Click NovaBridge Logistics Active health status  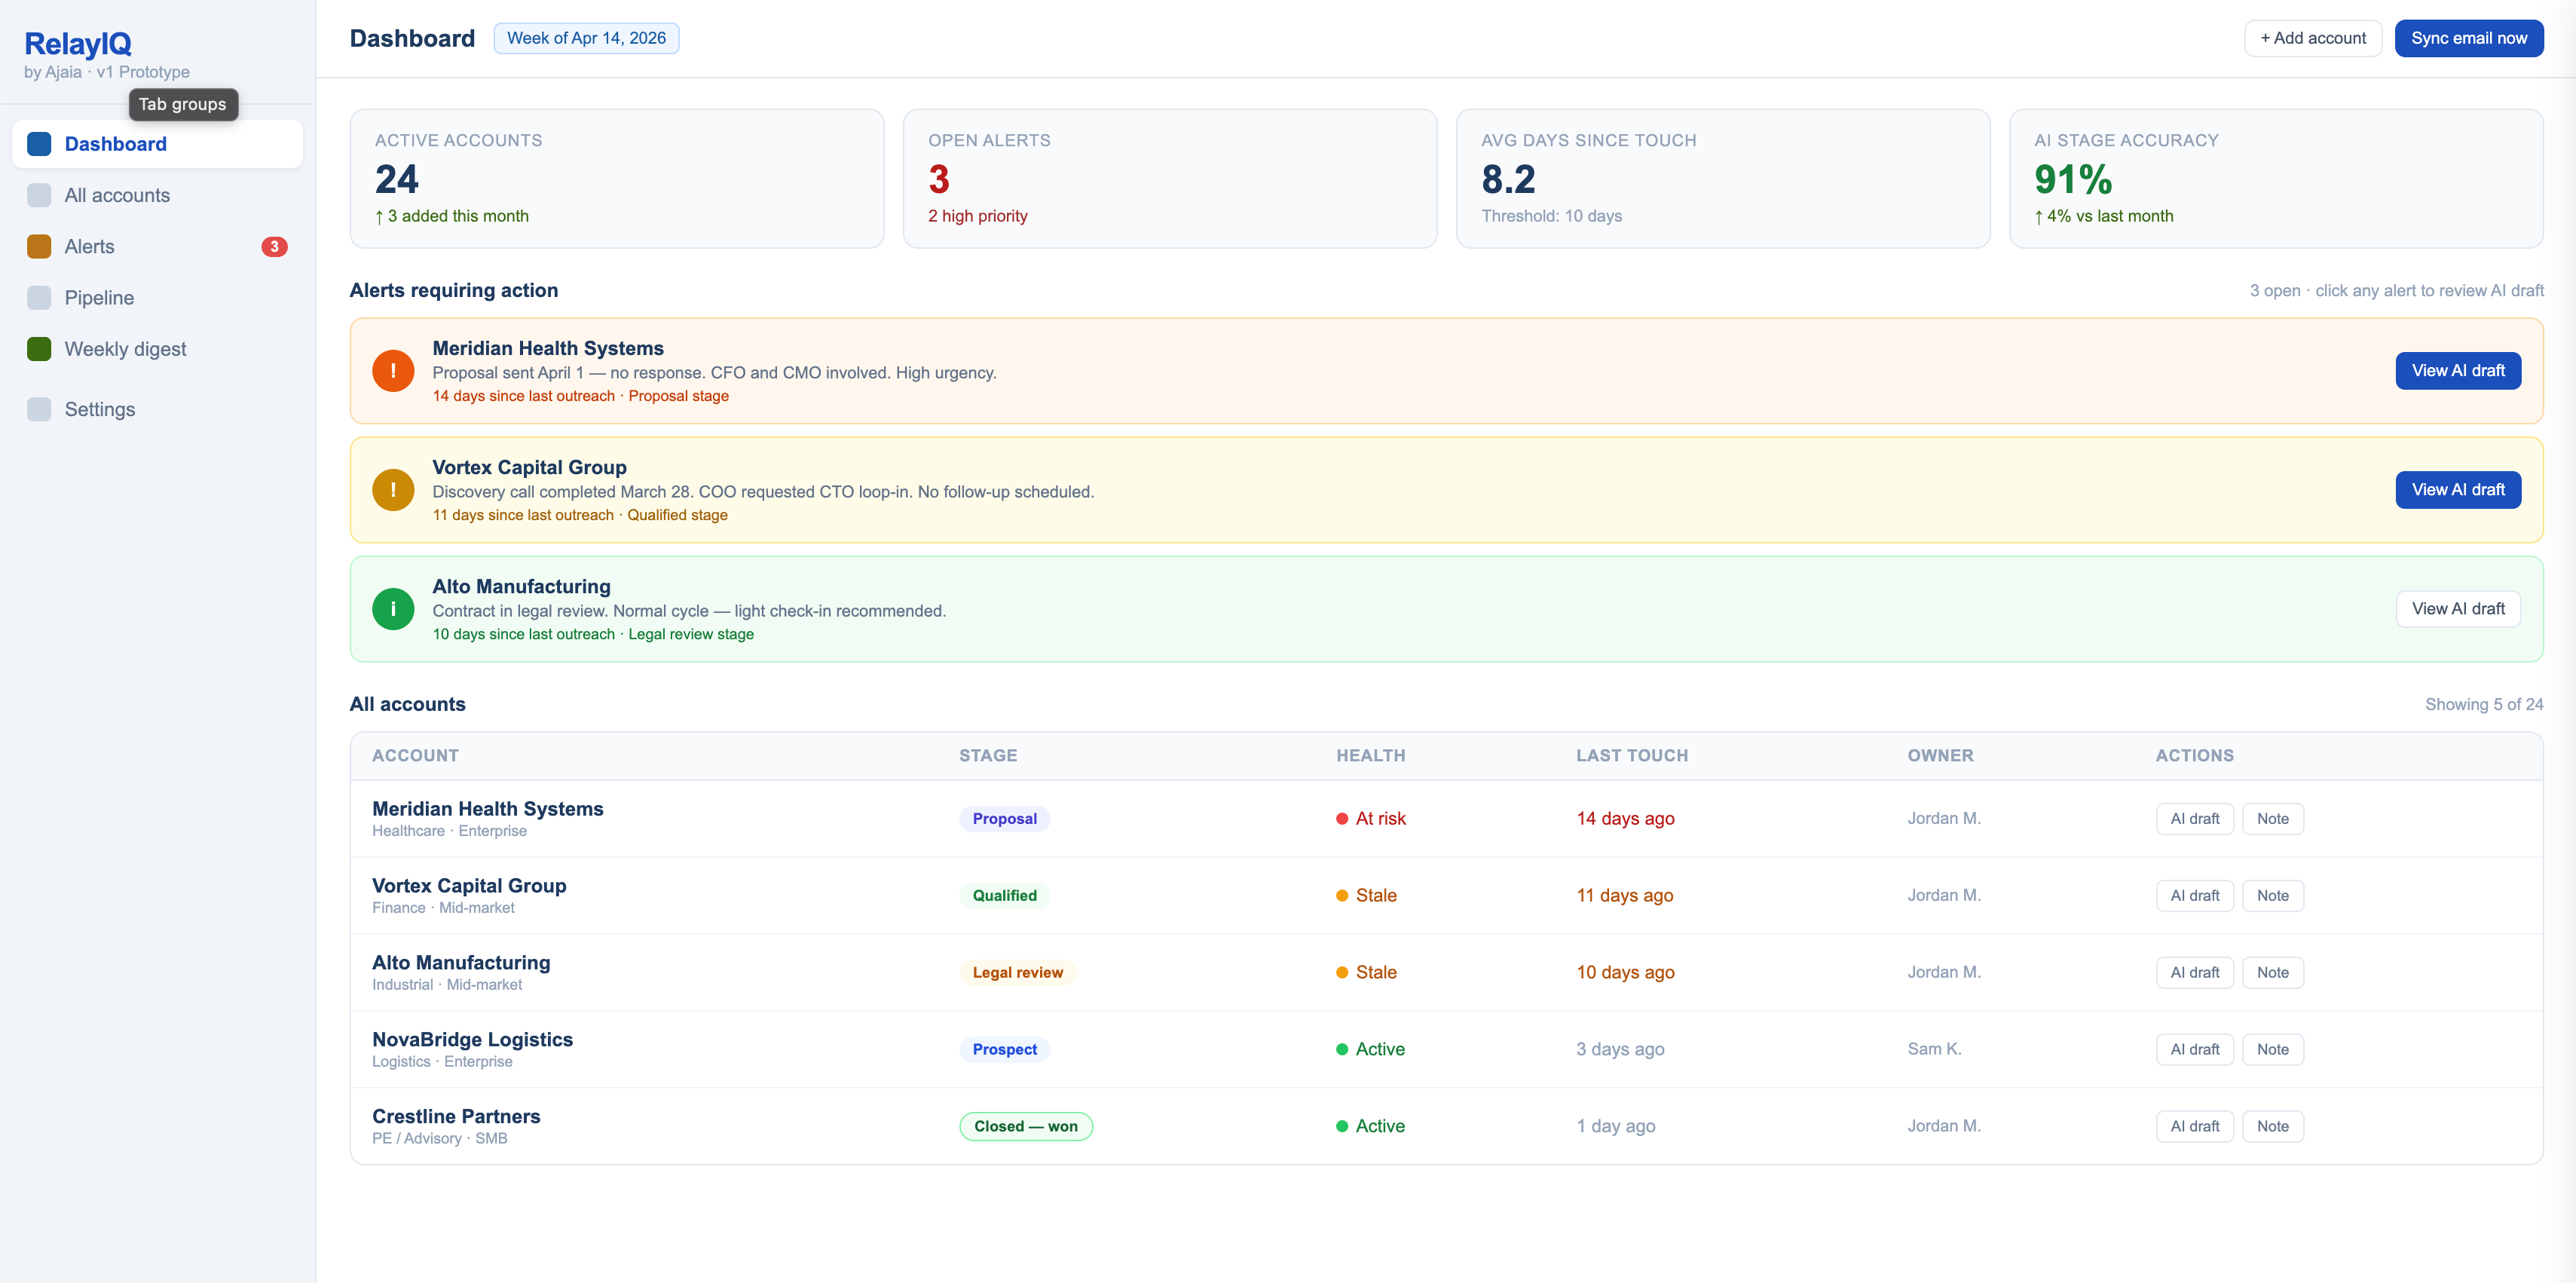tap(1371, 1049)
